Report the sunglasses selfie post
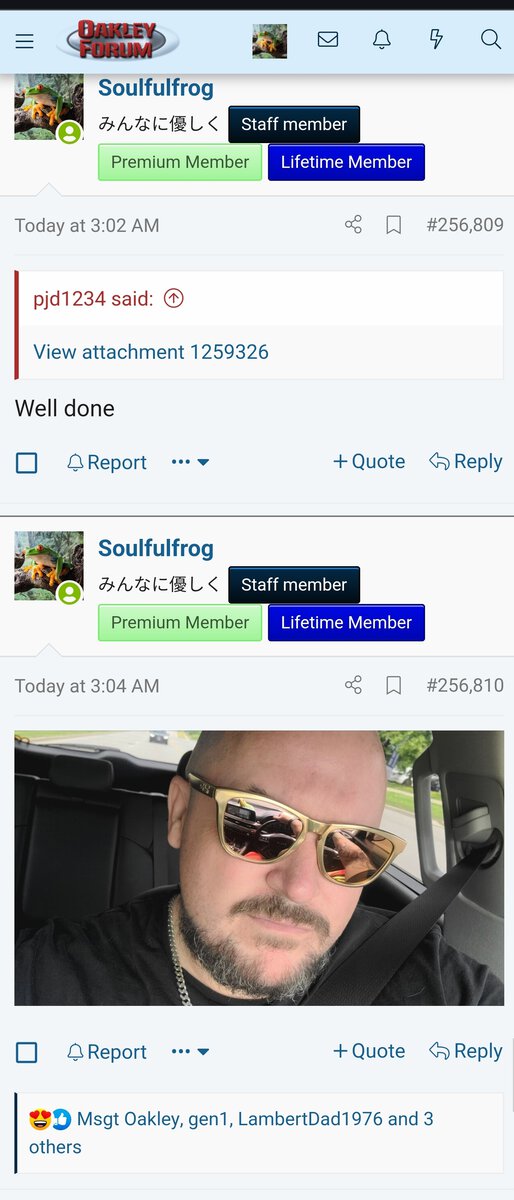This screenshot has width=514, height=1200. pos(106,1052)
